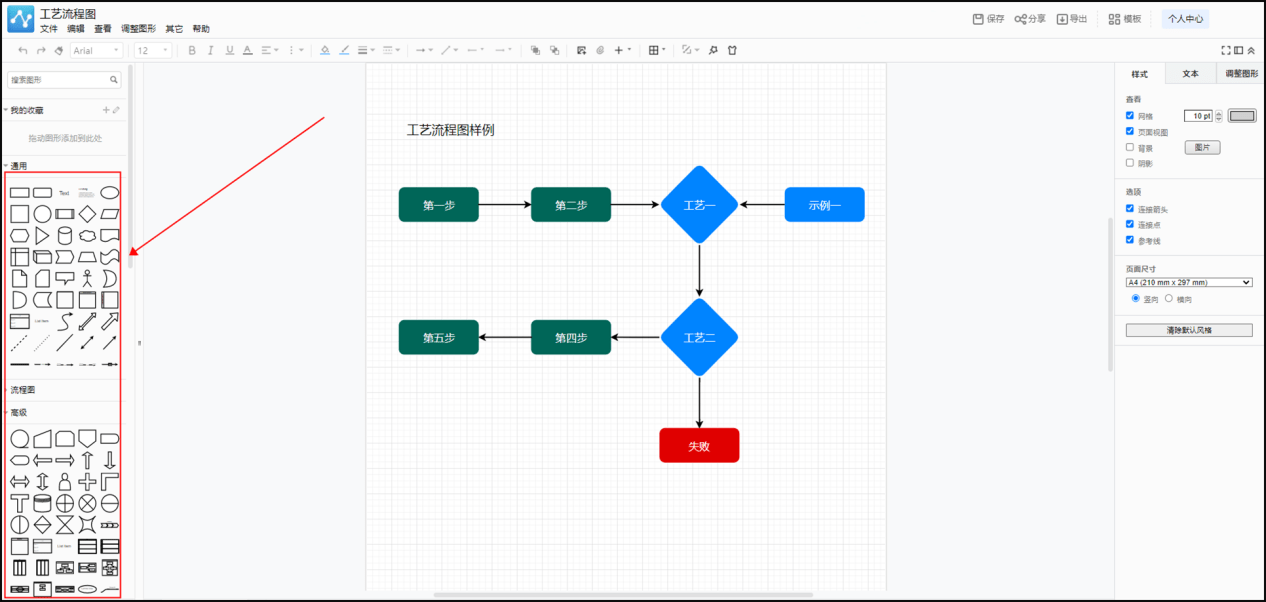Toggle underline text formatting
The image size is (1266, 602).
pos(229,50)
